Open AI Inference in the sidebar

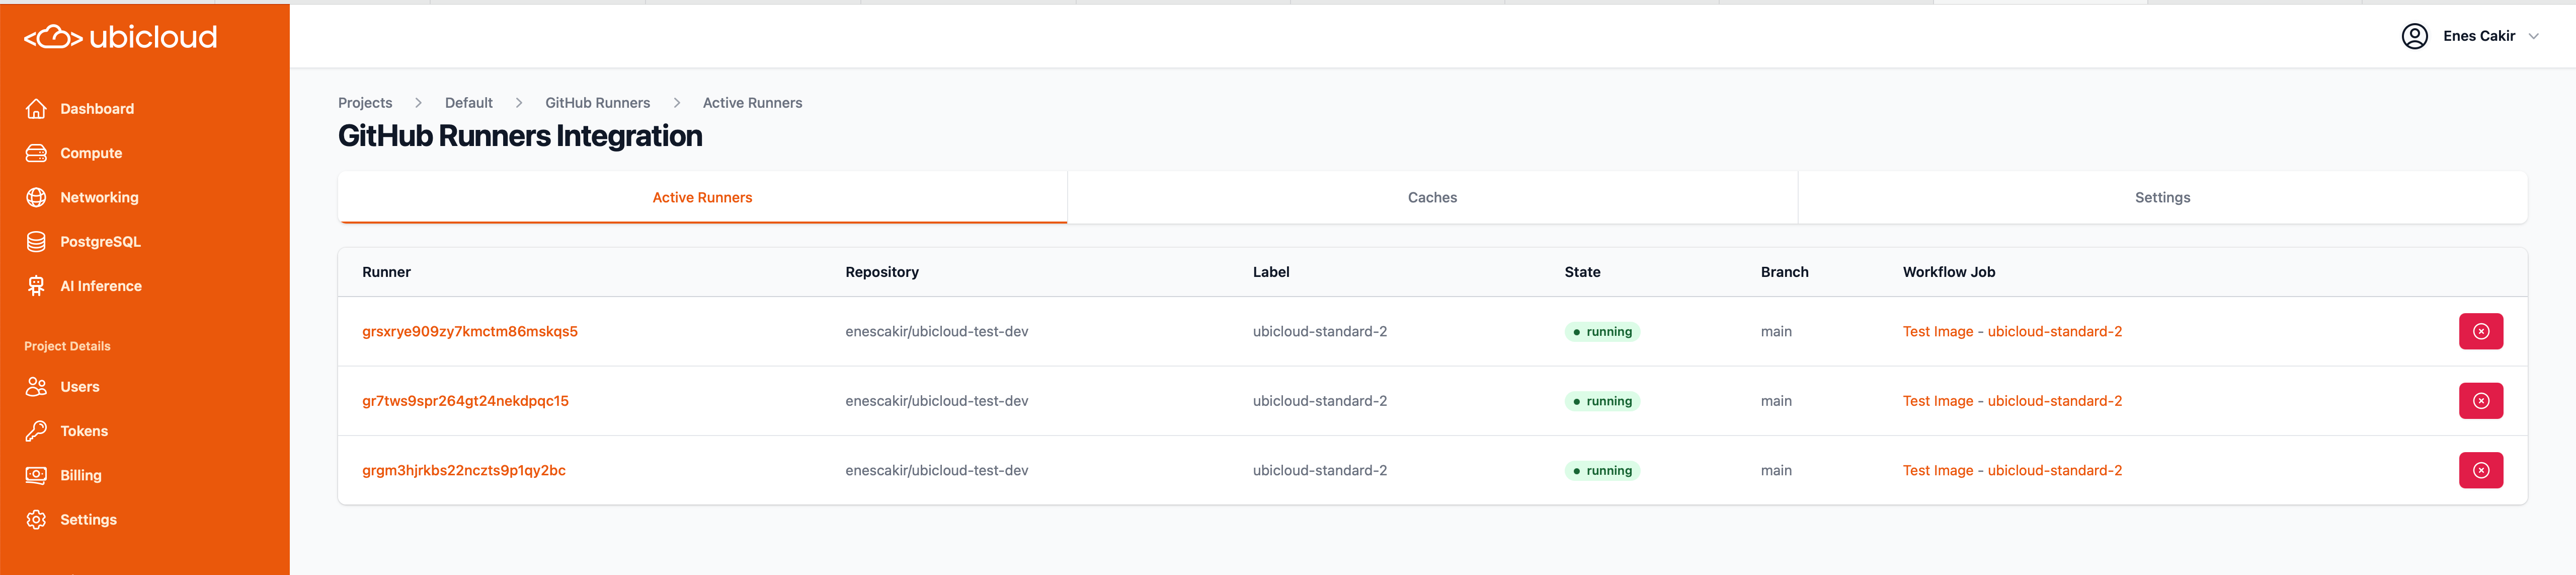click(x=101, y=286)
